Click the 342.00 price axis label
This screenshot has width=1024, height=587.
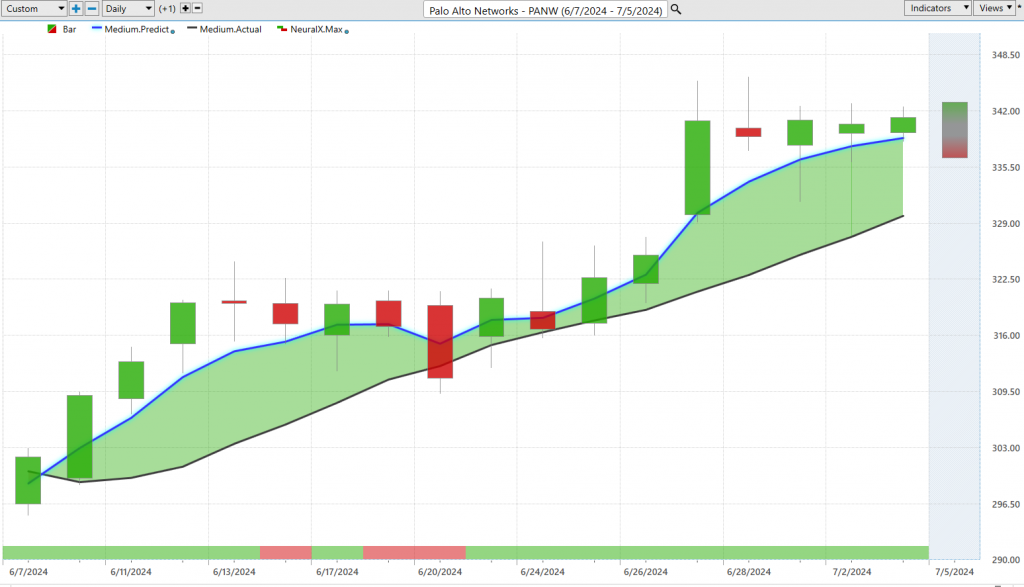point(1006,111)
